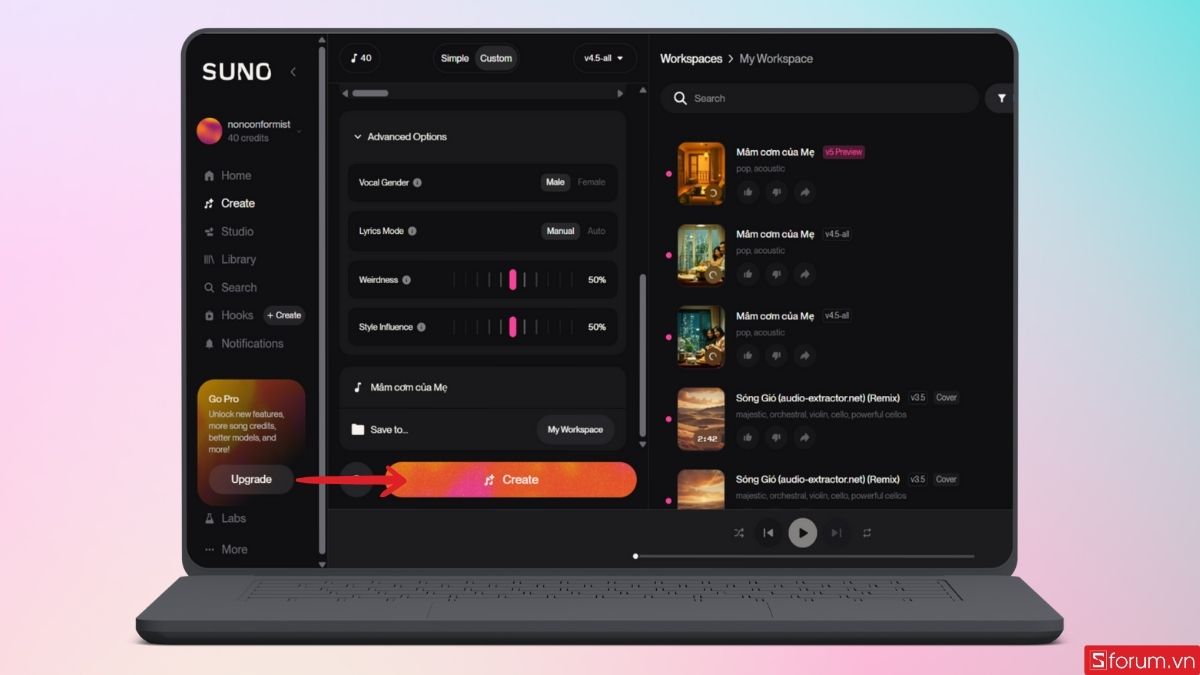Image resolution: width=1200 pixels, height=675 pixels.
Task: Click the right arrow of the horizontal scrollbar
Action: tap(620, 93)
